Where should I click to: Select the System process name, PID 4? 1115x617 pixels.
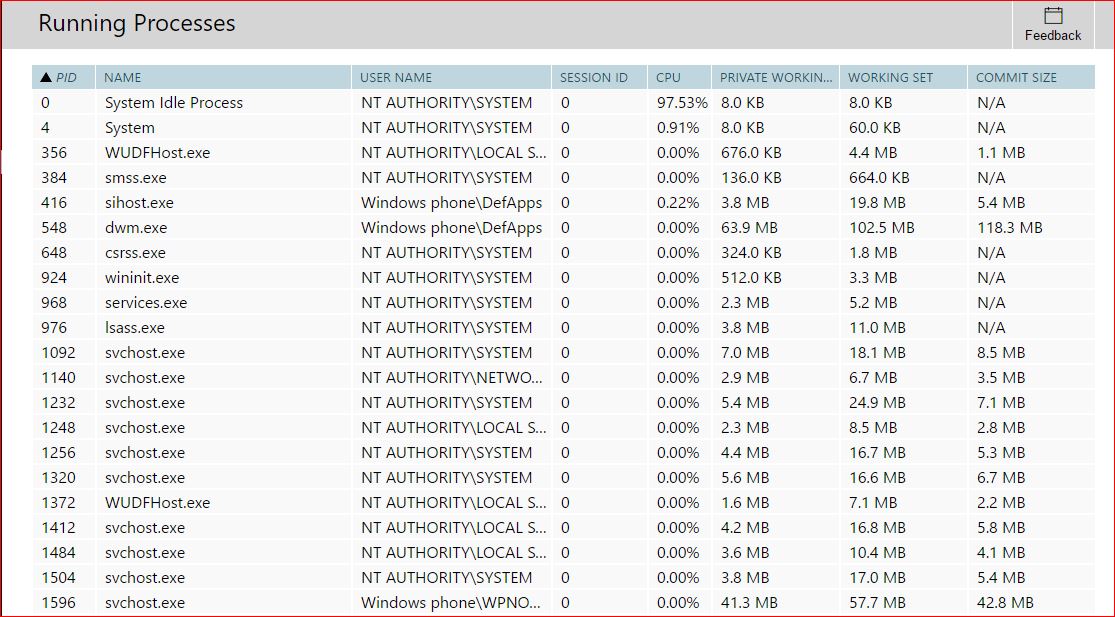tap(129, 128)
